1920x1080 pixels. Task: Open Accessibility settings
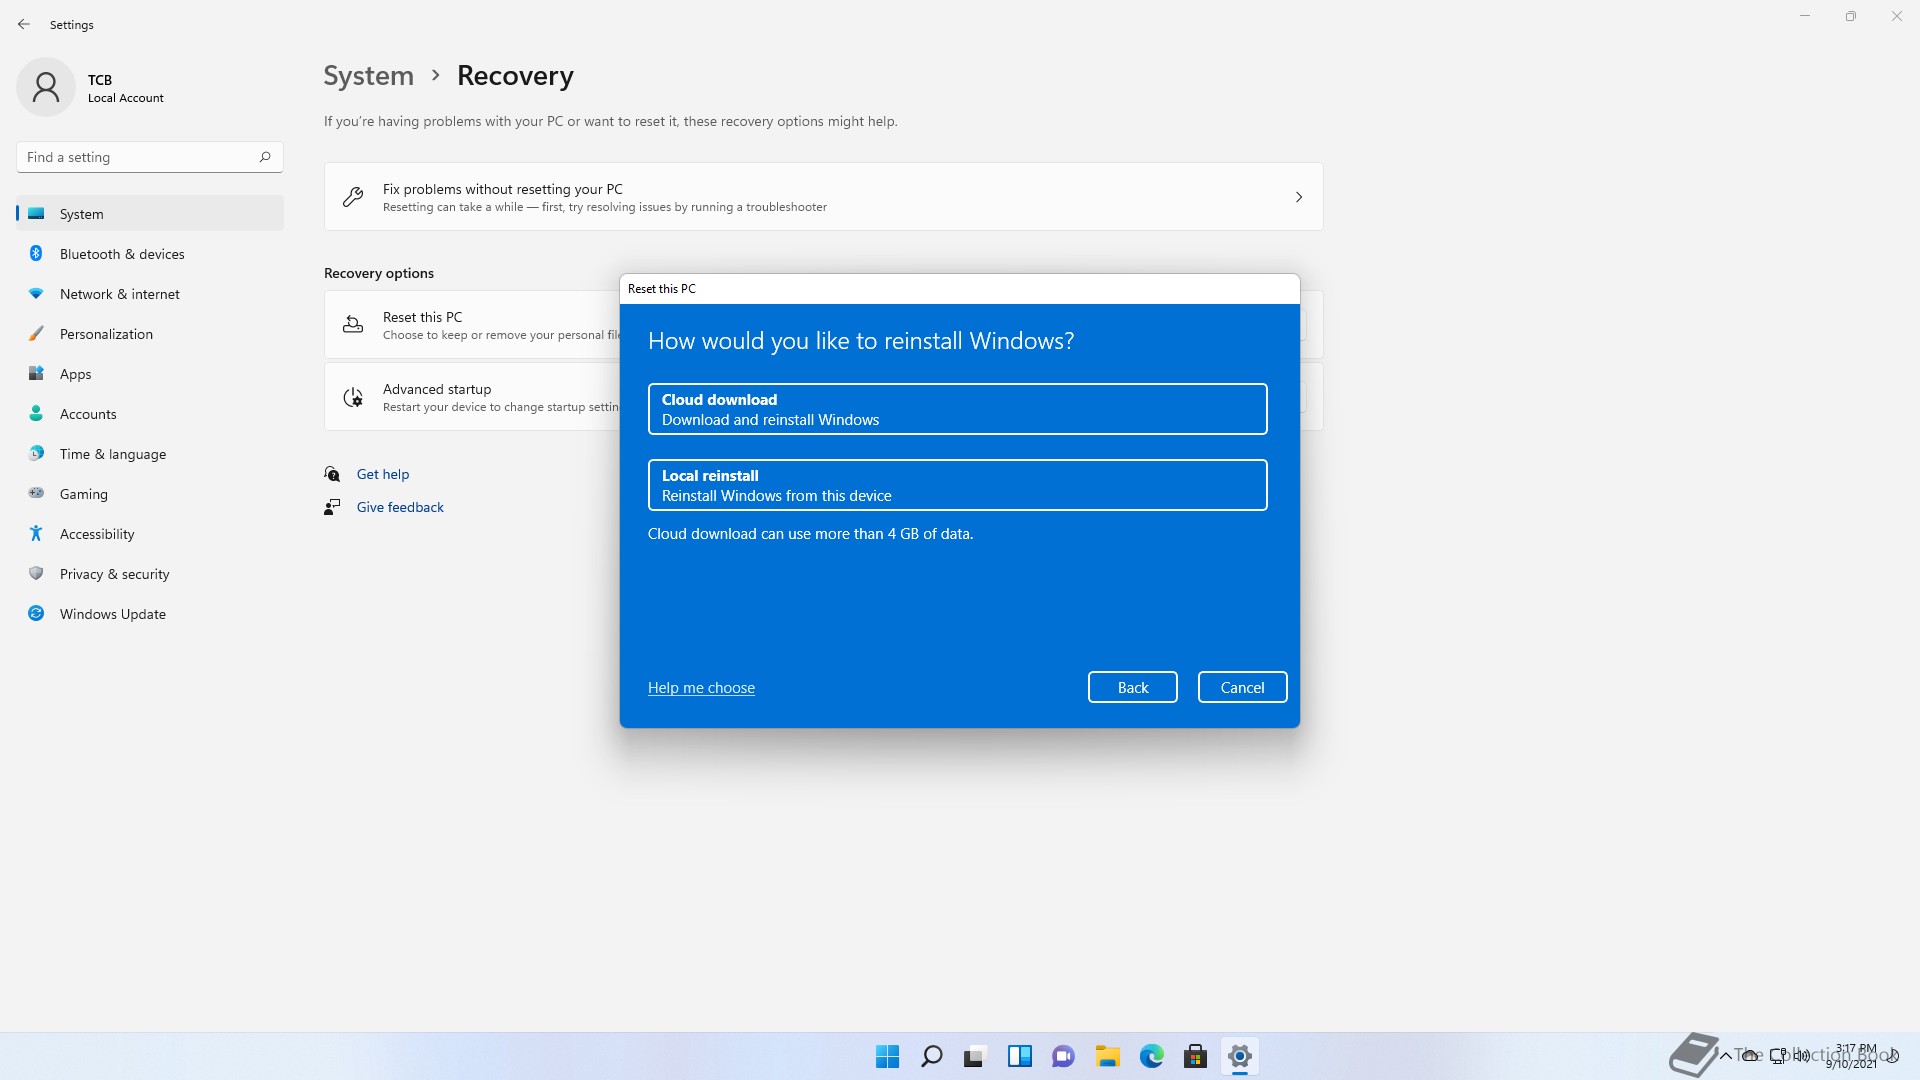(x=150, y=534)
